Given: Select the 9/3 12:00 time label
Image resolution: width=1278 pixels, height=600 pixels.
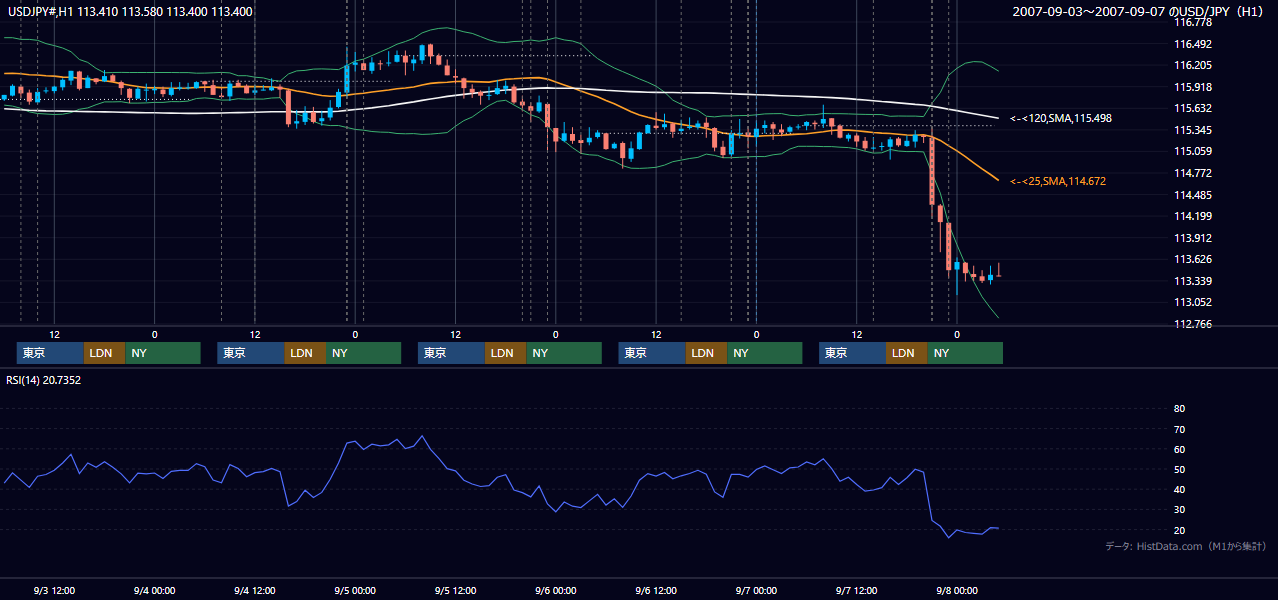Looking at the screenshot, I should click(x=54, y=591).
